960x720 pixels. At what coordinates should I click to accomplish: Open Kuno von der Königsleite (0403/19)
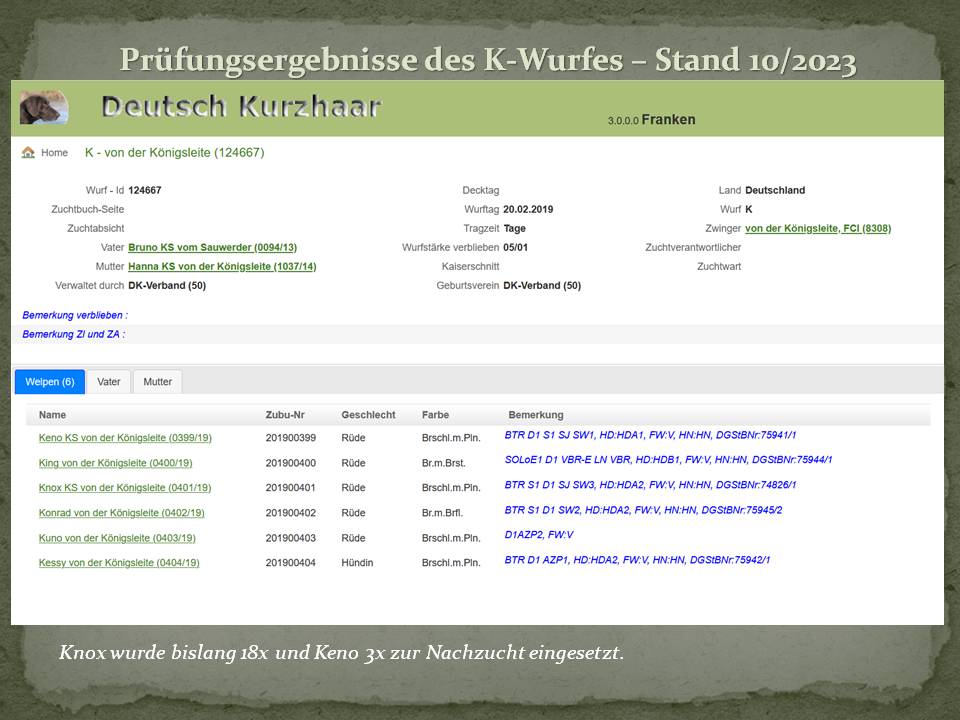click(x=117, y=538)
